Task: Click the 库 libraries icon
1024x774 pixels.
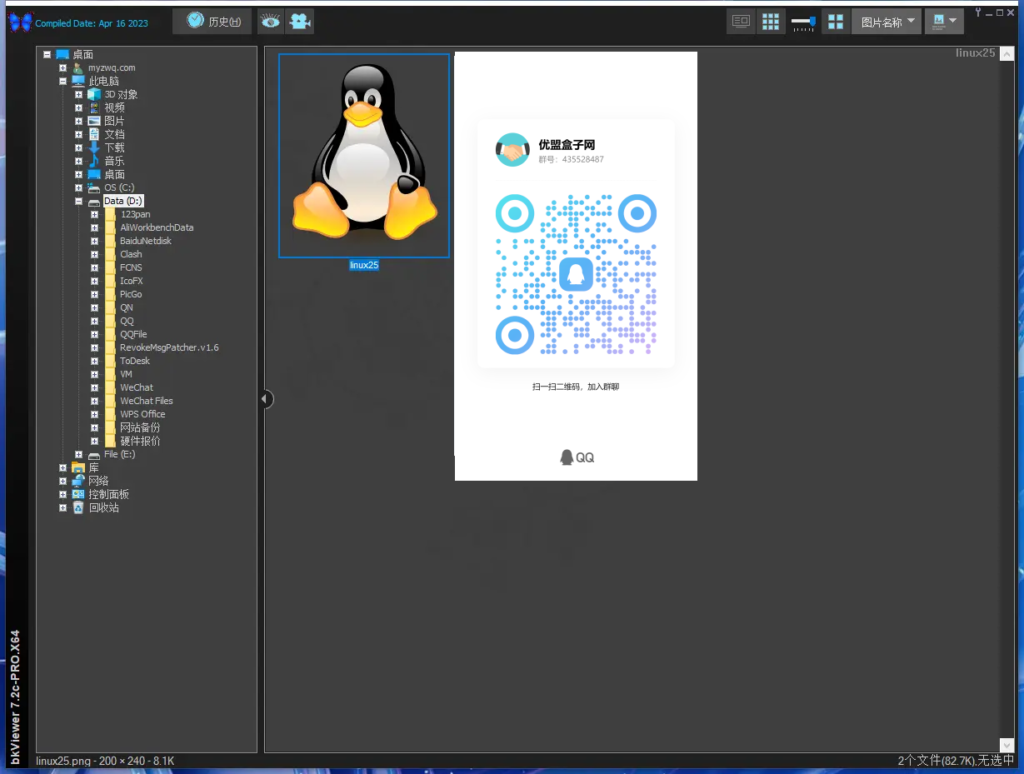Action: click(78, 468)
